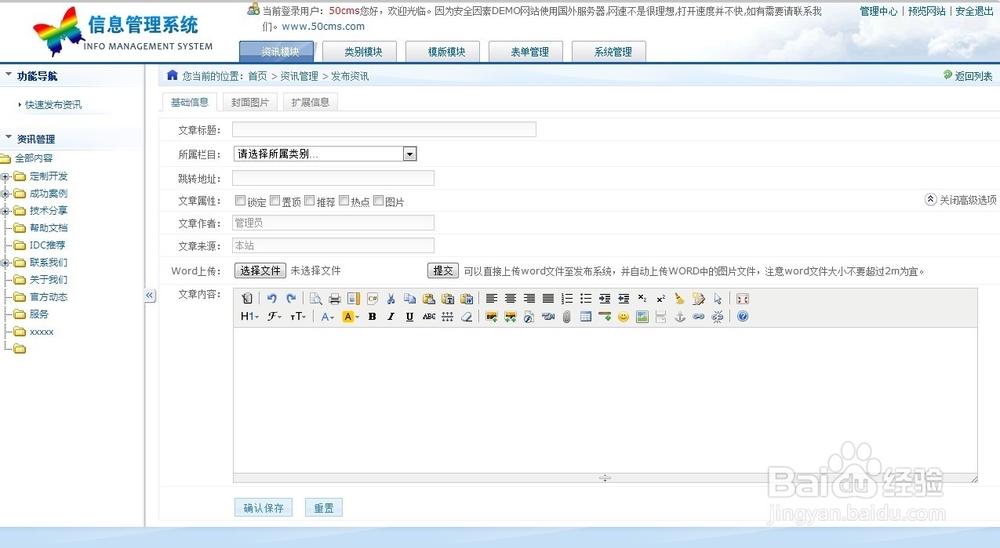This screenshot has width=1000, height=548.
Task: Click the 重置 reset button
Action: pyautogui.click(x=323, y=508)
